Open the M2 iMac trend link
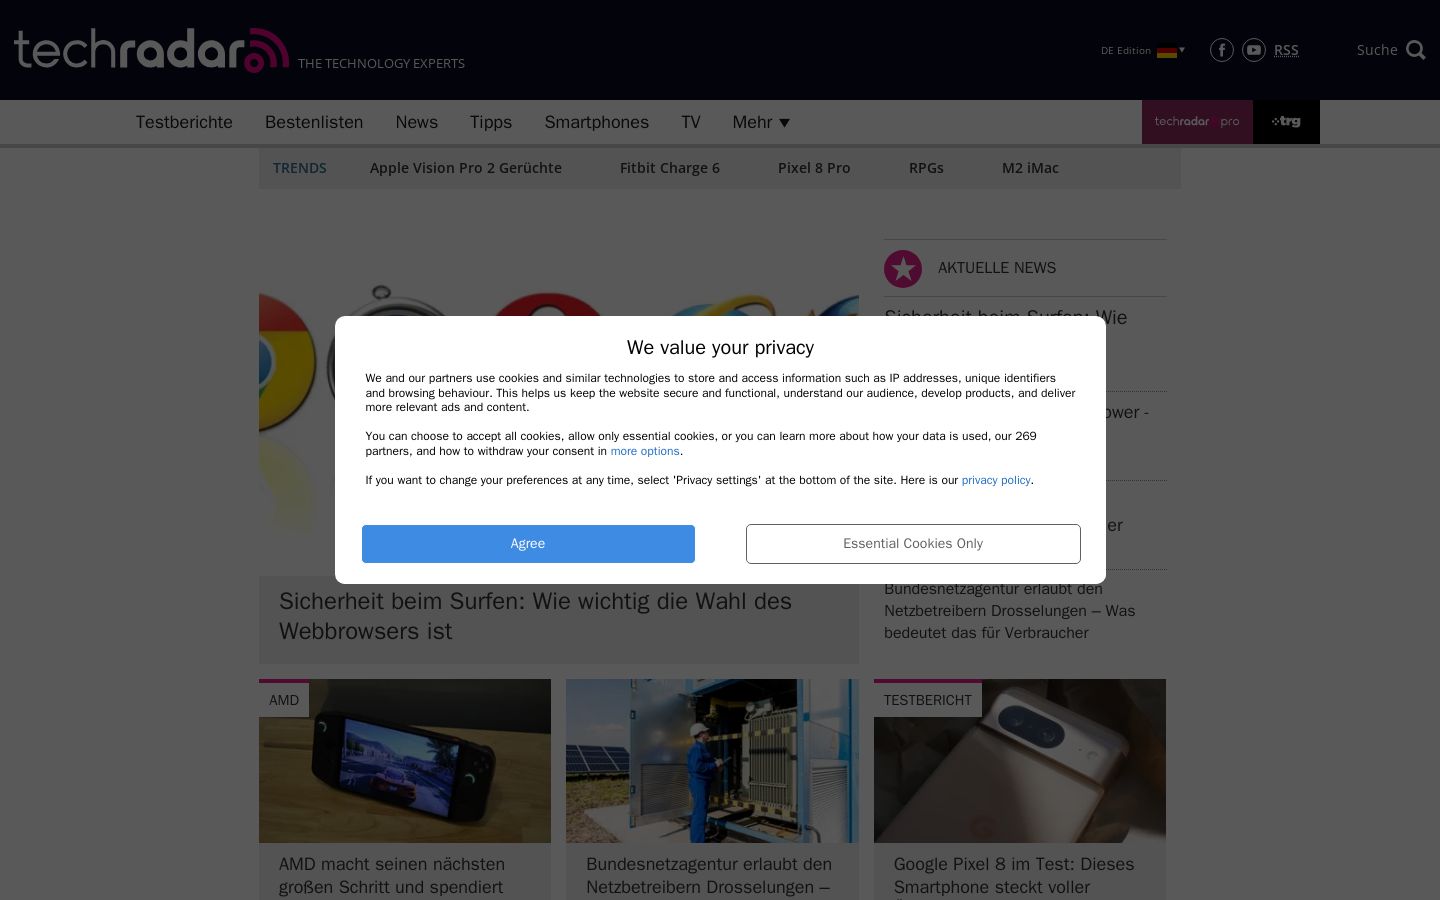The image size is (1440, 900). 1030,168
